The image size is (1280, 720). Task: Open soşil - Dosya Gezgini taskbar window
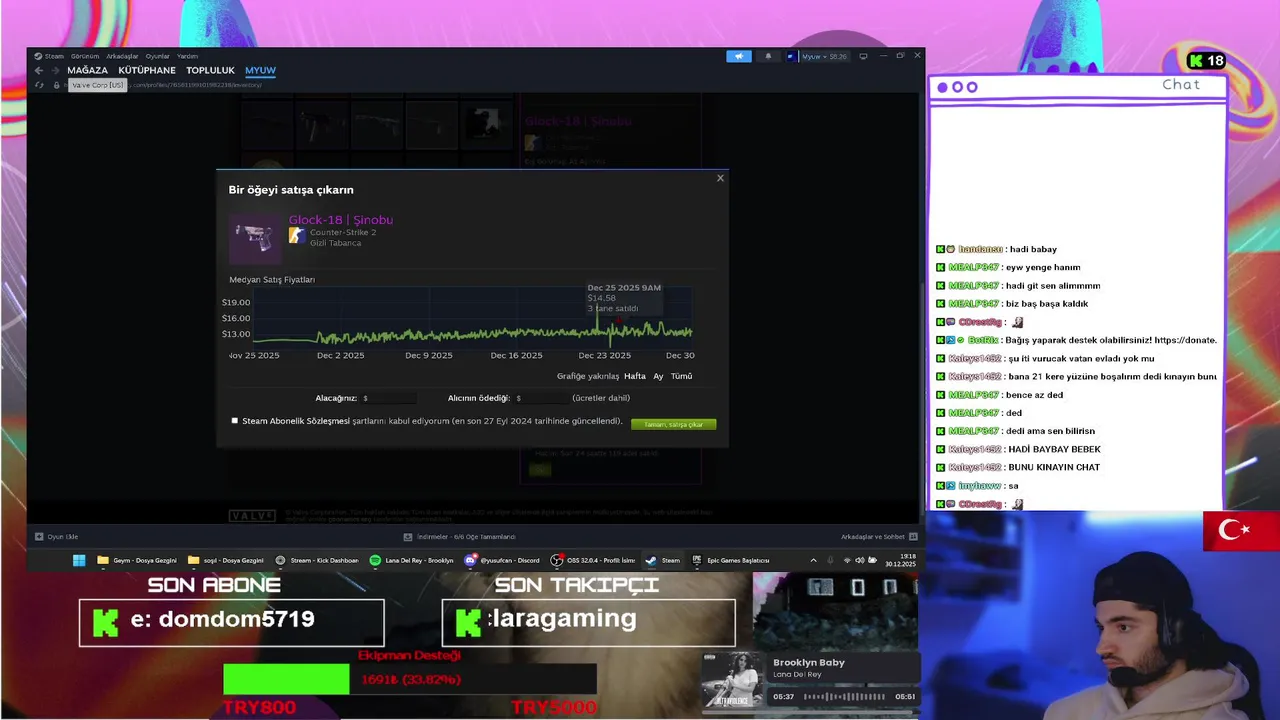point(226,560)
